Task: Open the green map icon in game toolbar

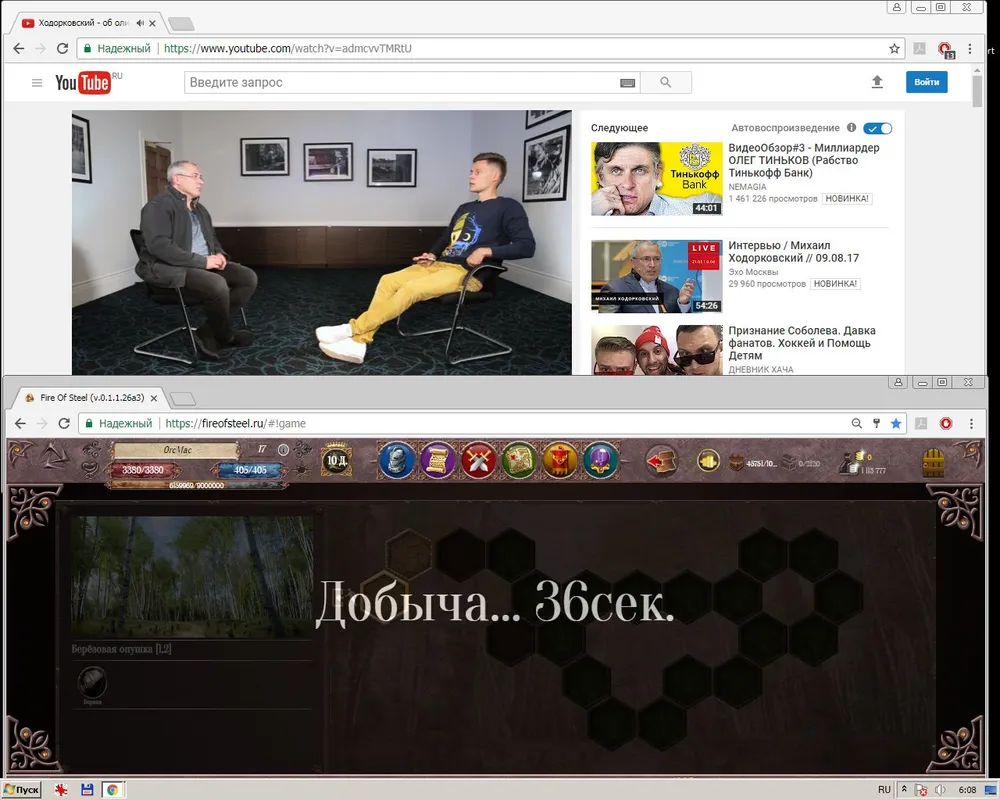Action: click(x=519, y=460)
